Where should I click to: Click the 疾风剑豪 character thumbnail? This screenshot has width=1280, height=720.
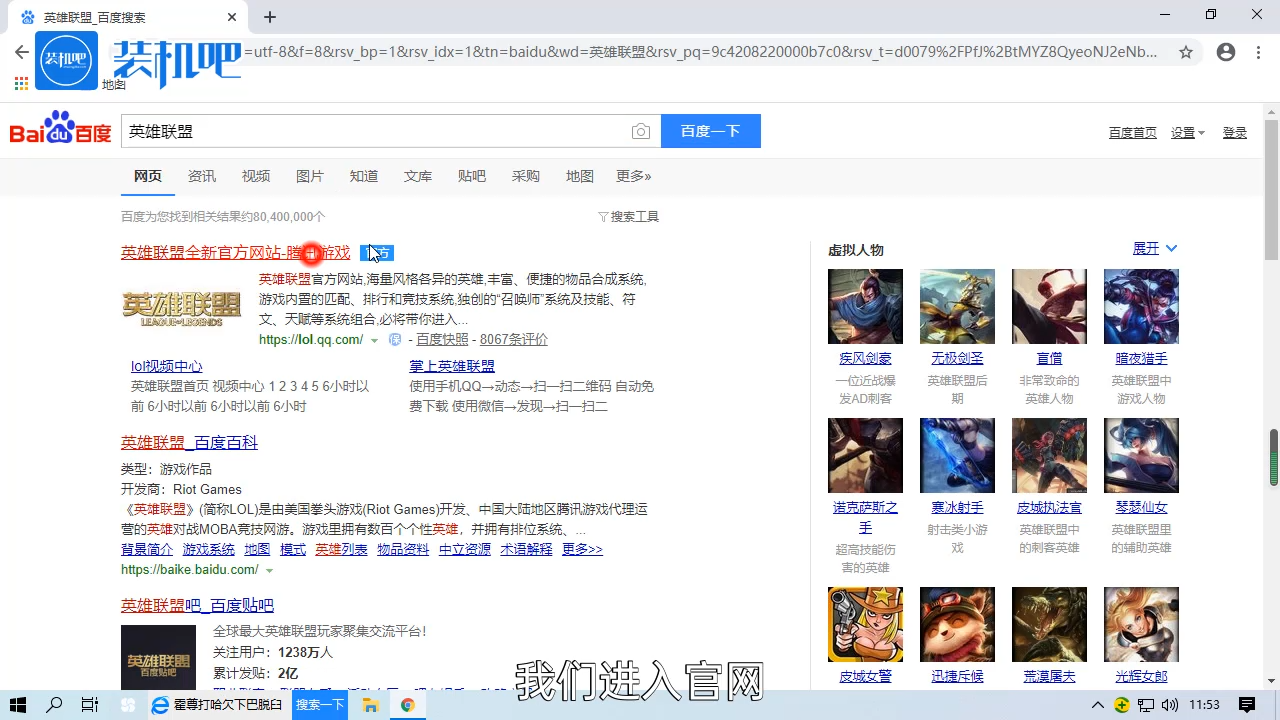[x=865, y=306]
